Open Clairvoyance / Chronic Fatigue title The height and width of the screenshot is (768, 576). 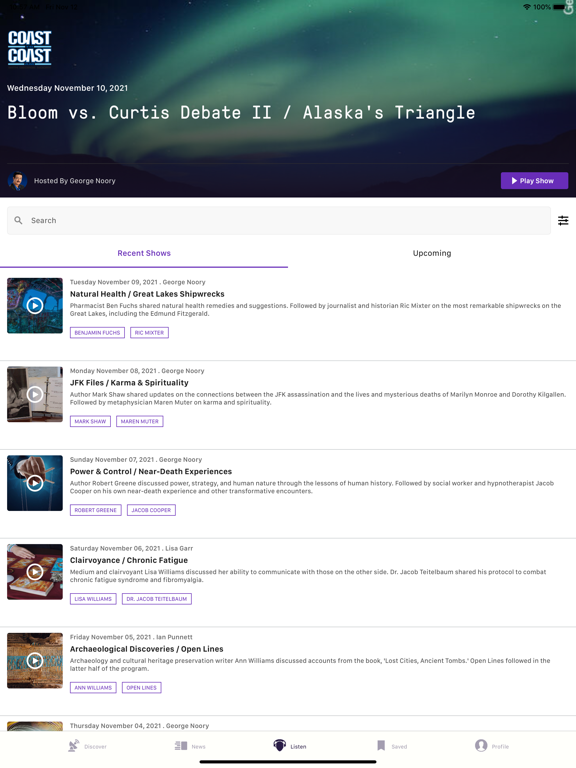coord(129,560)
